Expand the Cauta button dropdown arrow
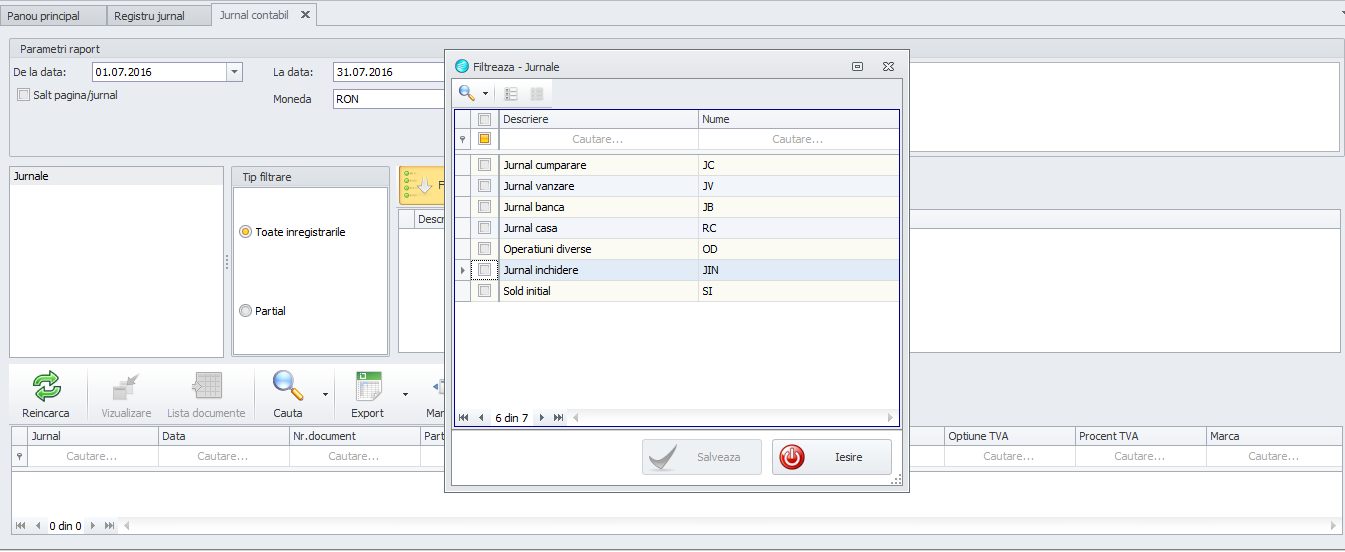The image size is (1345, 552). [325, 395]
